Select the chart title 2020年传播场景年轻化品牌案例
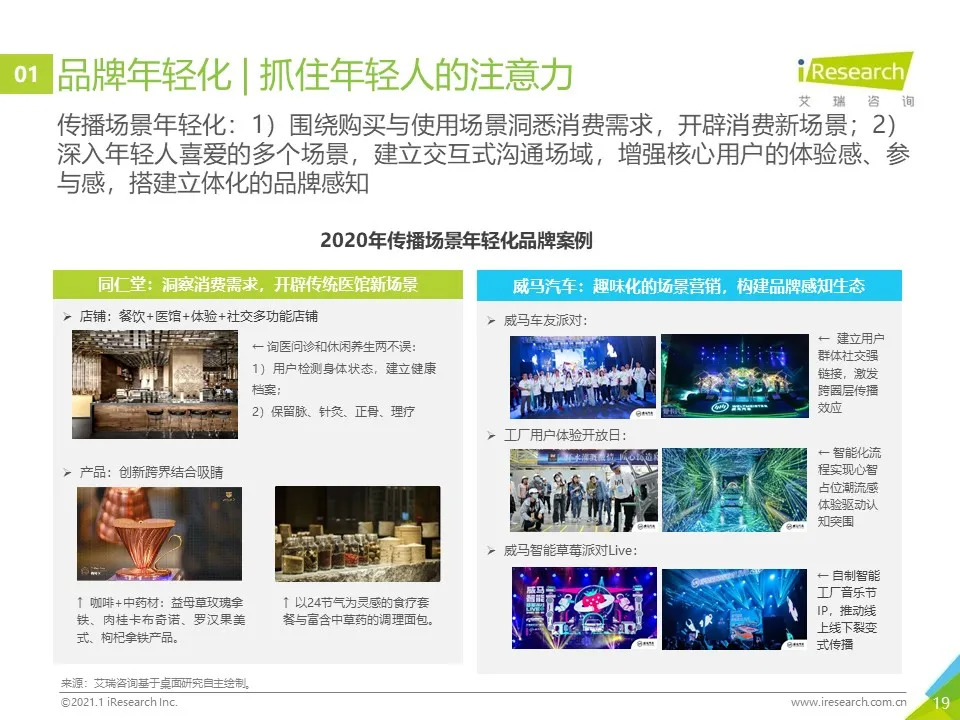The width and height of the screenshot is (960, 720). pyautogui.click(x=456, y=240)
